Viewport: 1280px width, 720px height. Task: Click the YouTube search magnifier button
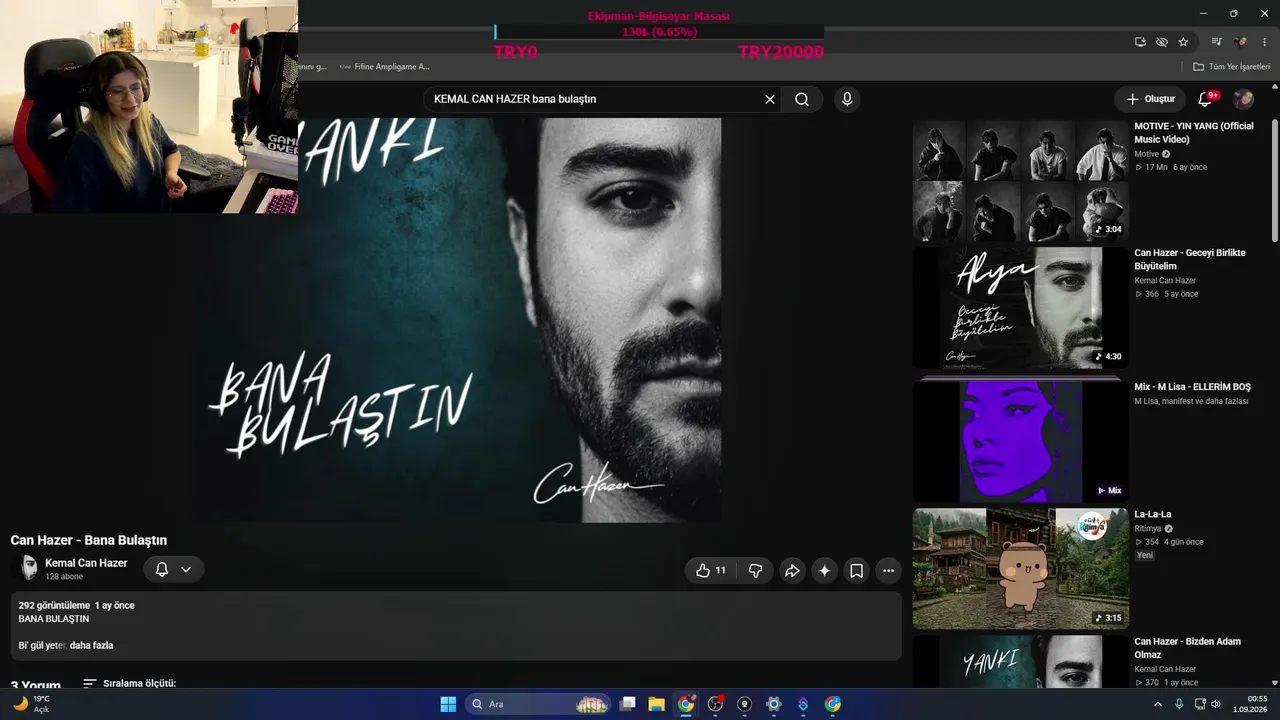pyautogui.click(x=802, y=99)
